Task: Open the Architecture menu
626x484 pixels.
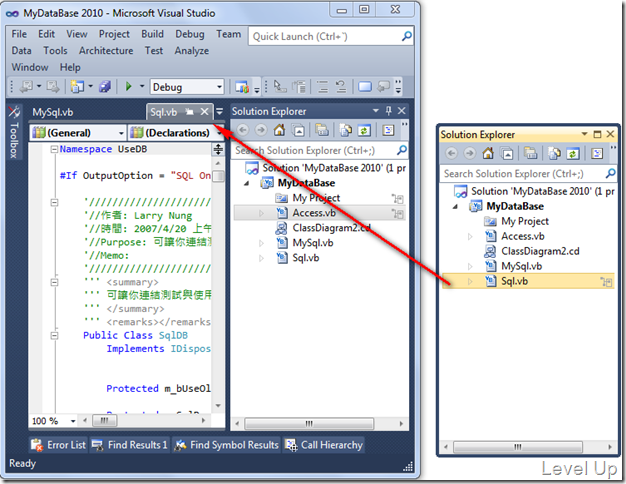Action: [106, 51]
